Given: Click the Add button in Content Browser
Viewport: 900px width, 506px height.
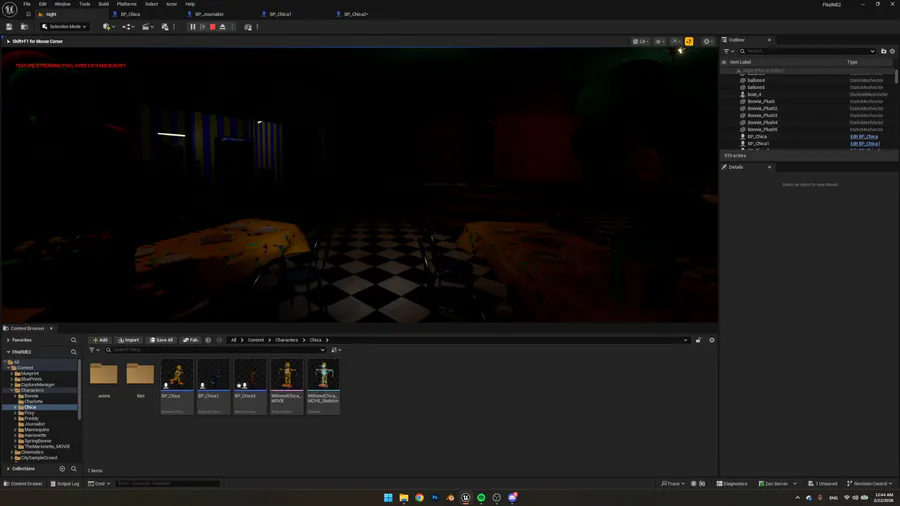Looking at the screenshot, I should [x=100, y=340].
